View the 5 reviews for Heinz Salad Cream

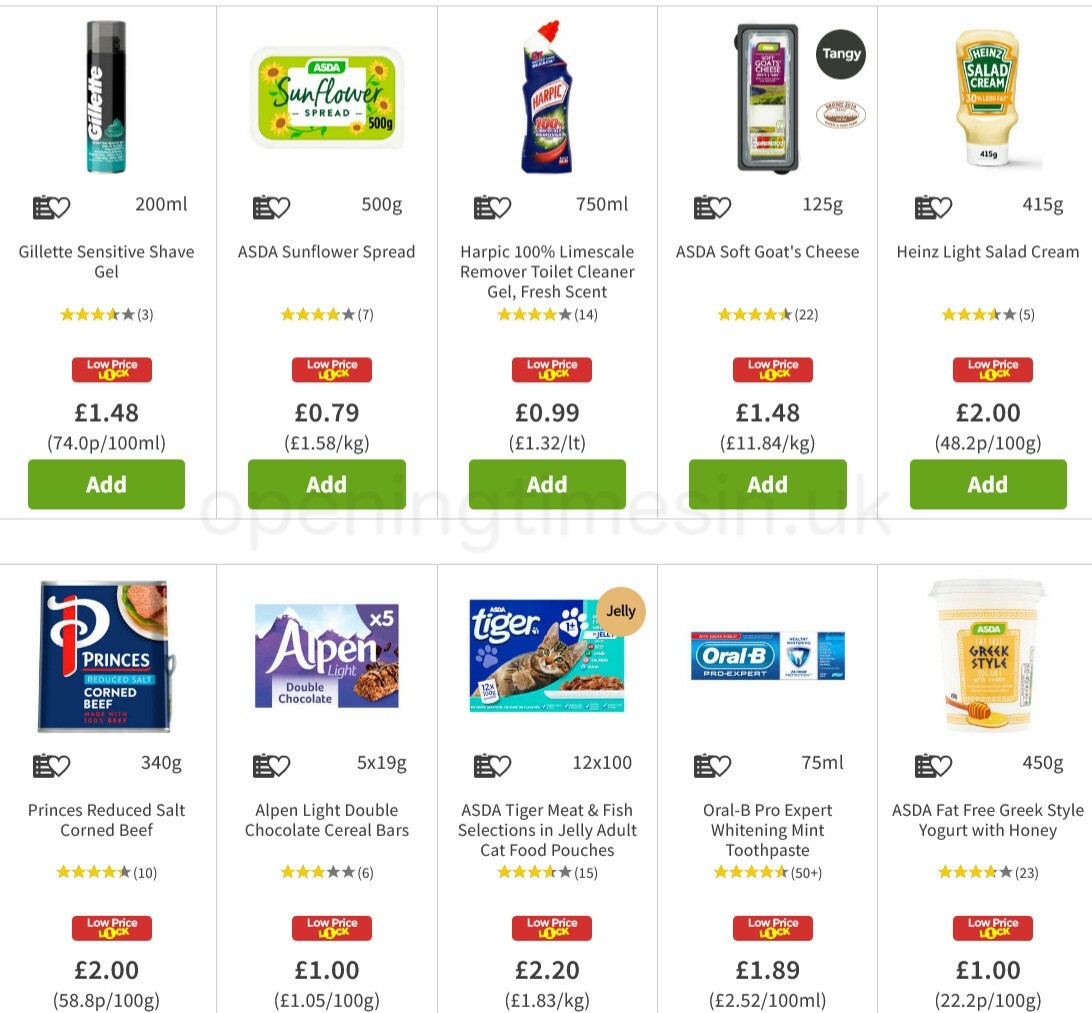[1025, 314]
